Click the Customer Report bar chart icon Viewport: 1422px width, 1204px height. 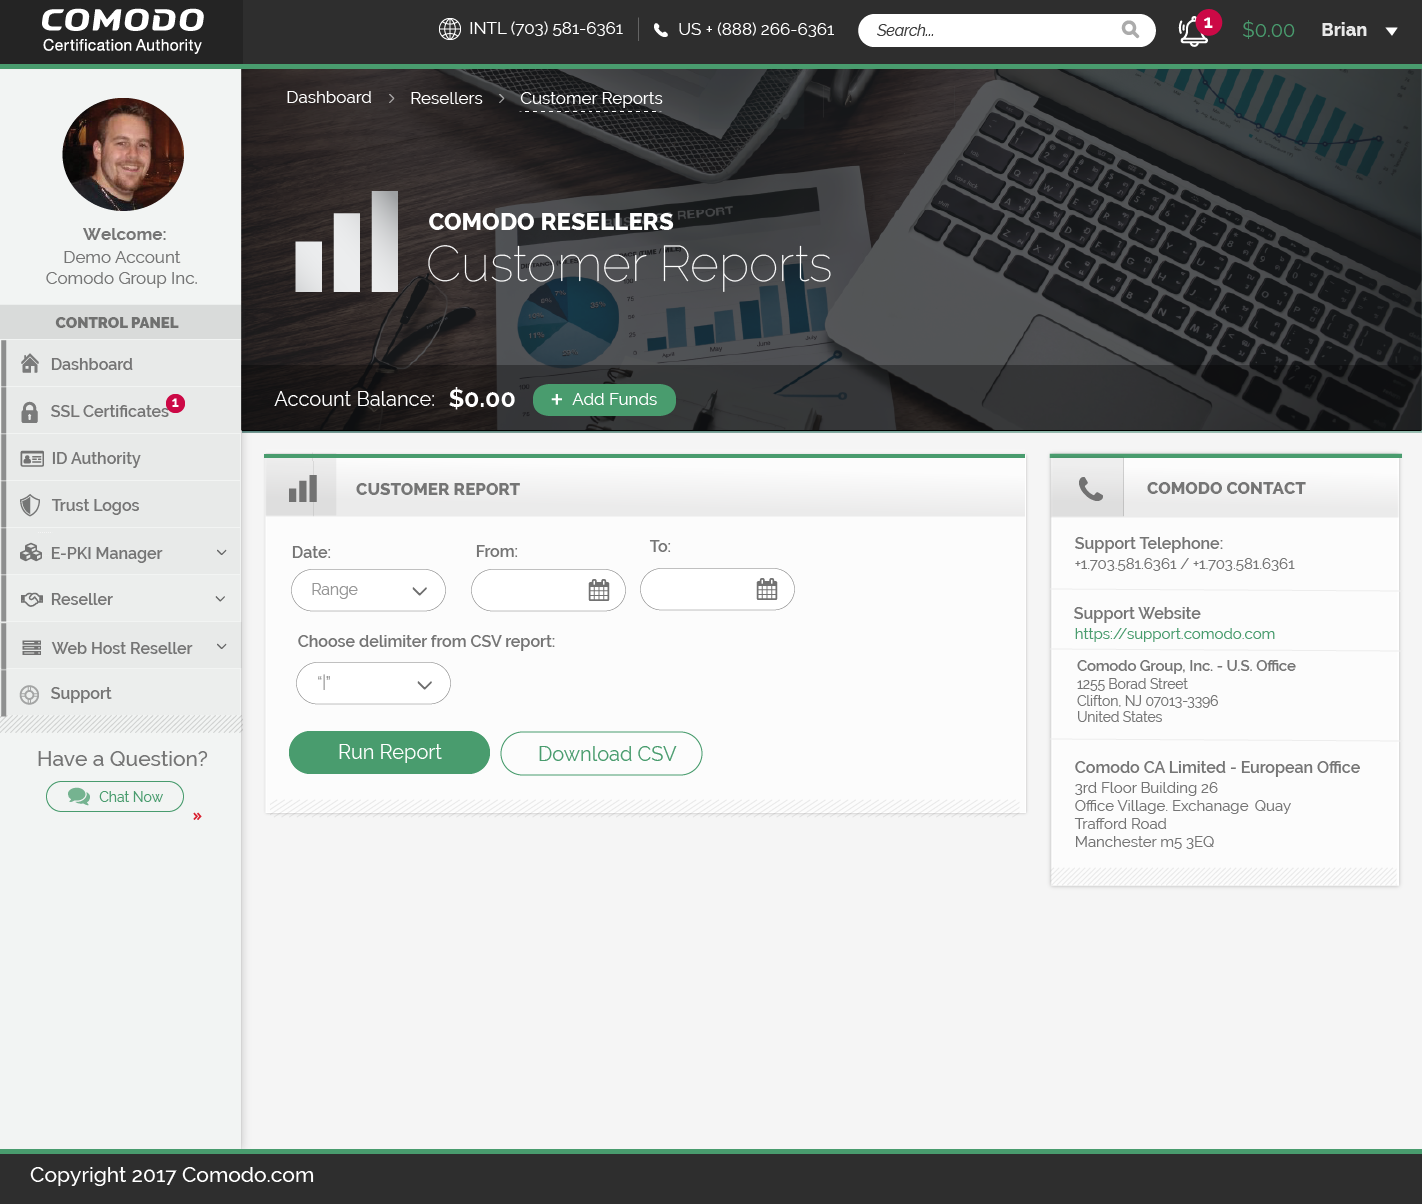[302, 489]
